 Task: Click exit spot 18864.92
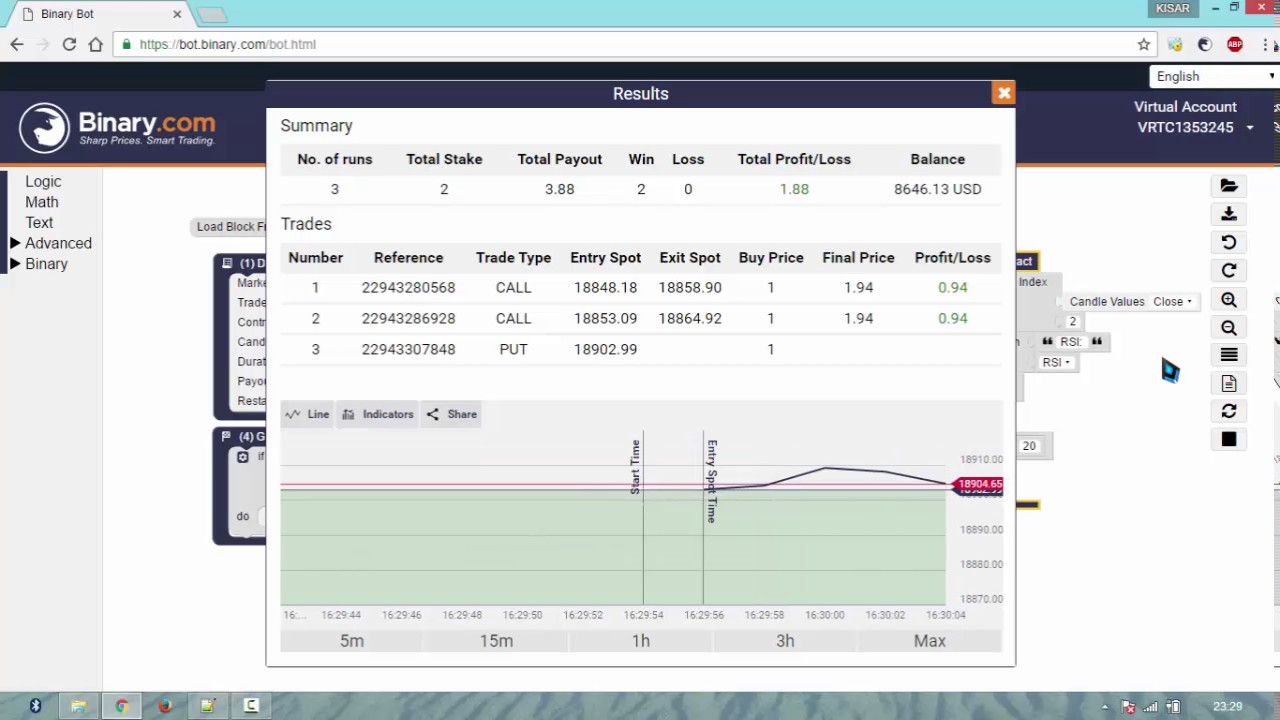[x=690, y=318]
